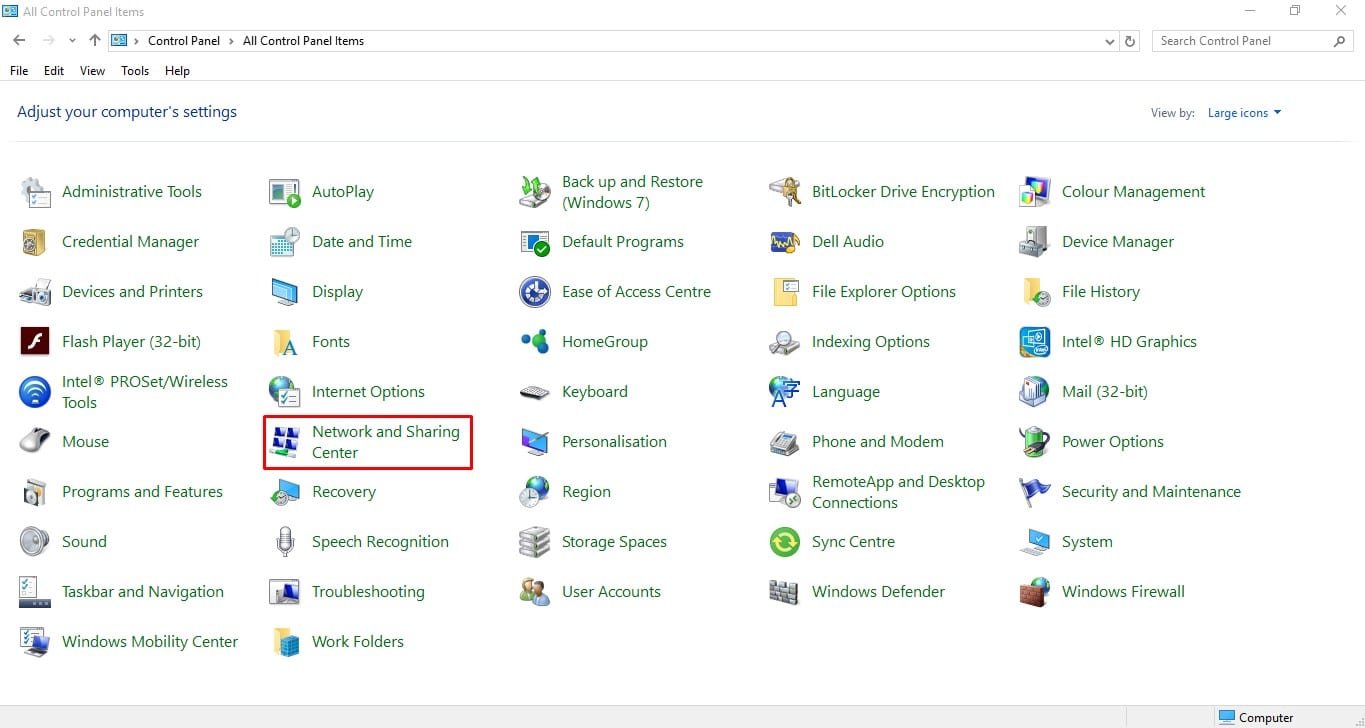Expand the chevron after Control Panel breadcrumb
The width and height of the screenshot is (1365, 728).
coord(231,41)
